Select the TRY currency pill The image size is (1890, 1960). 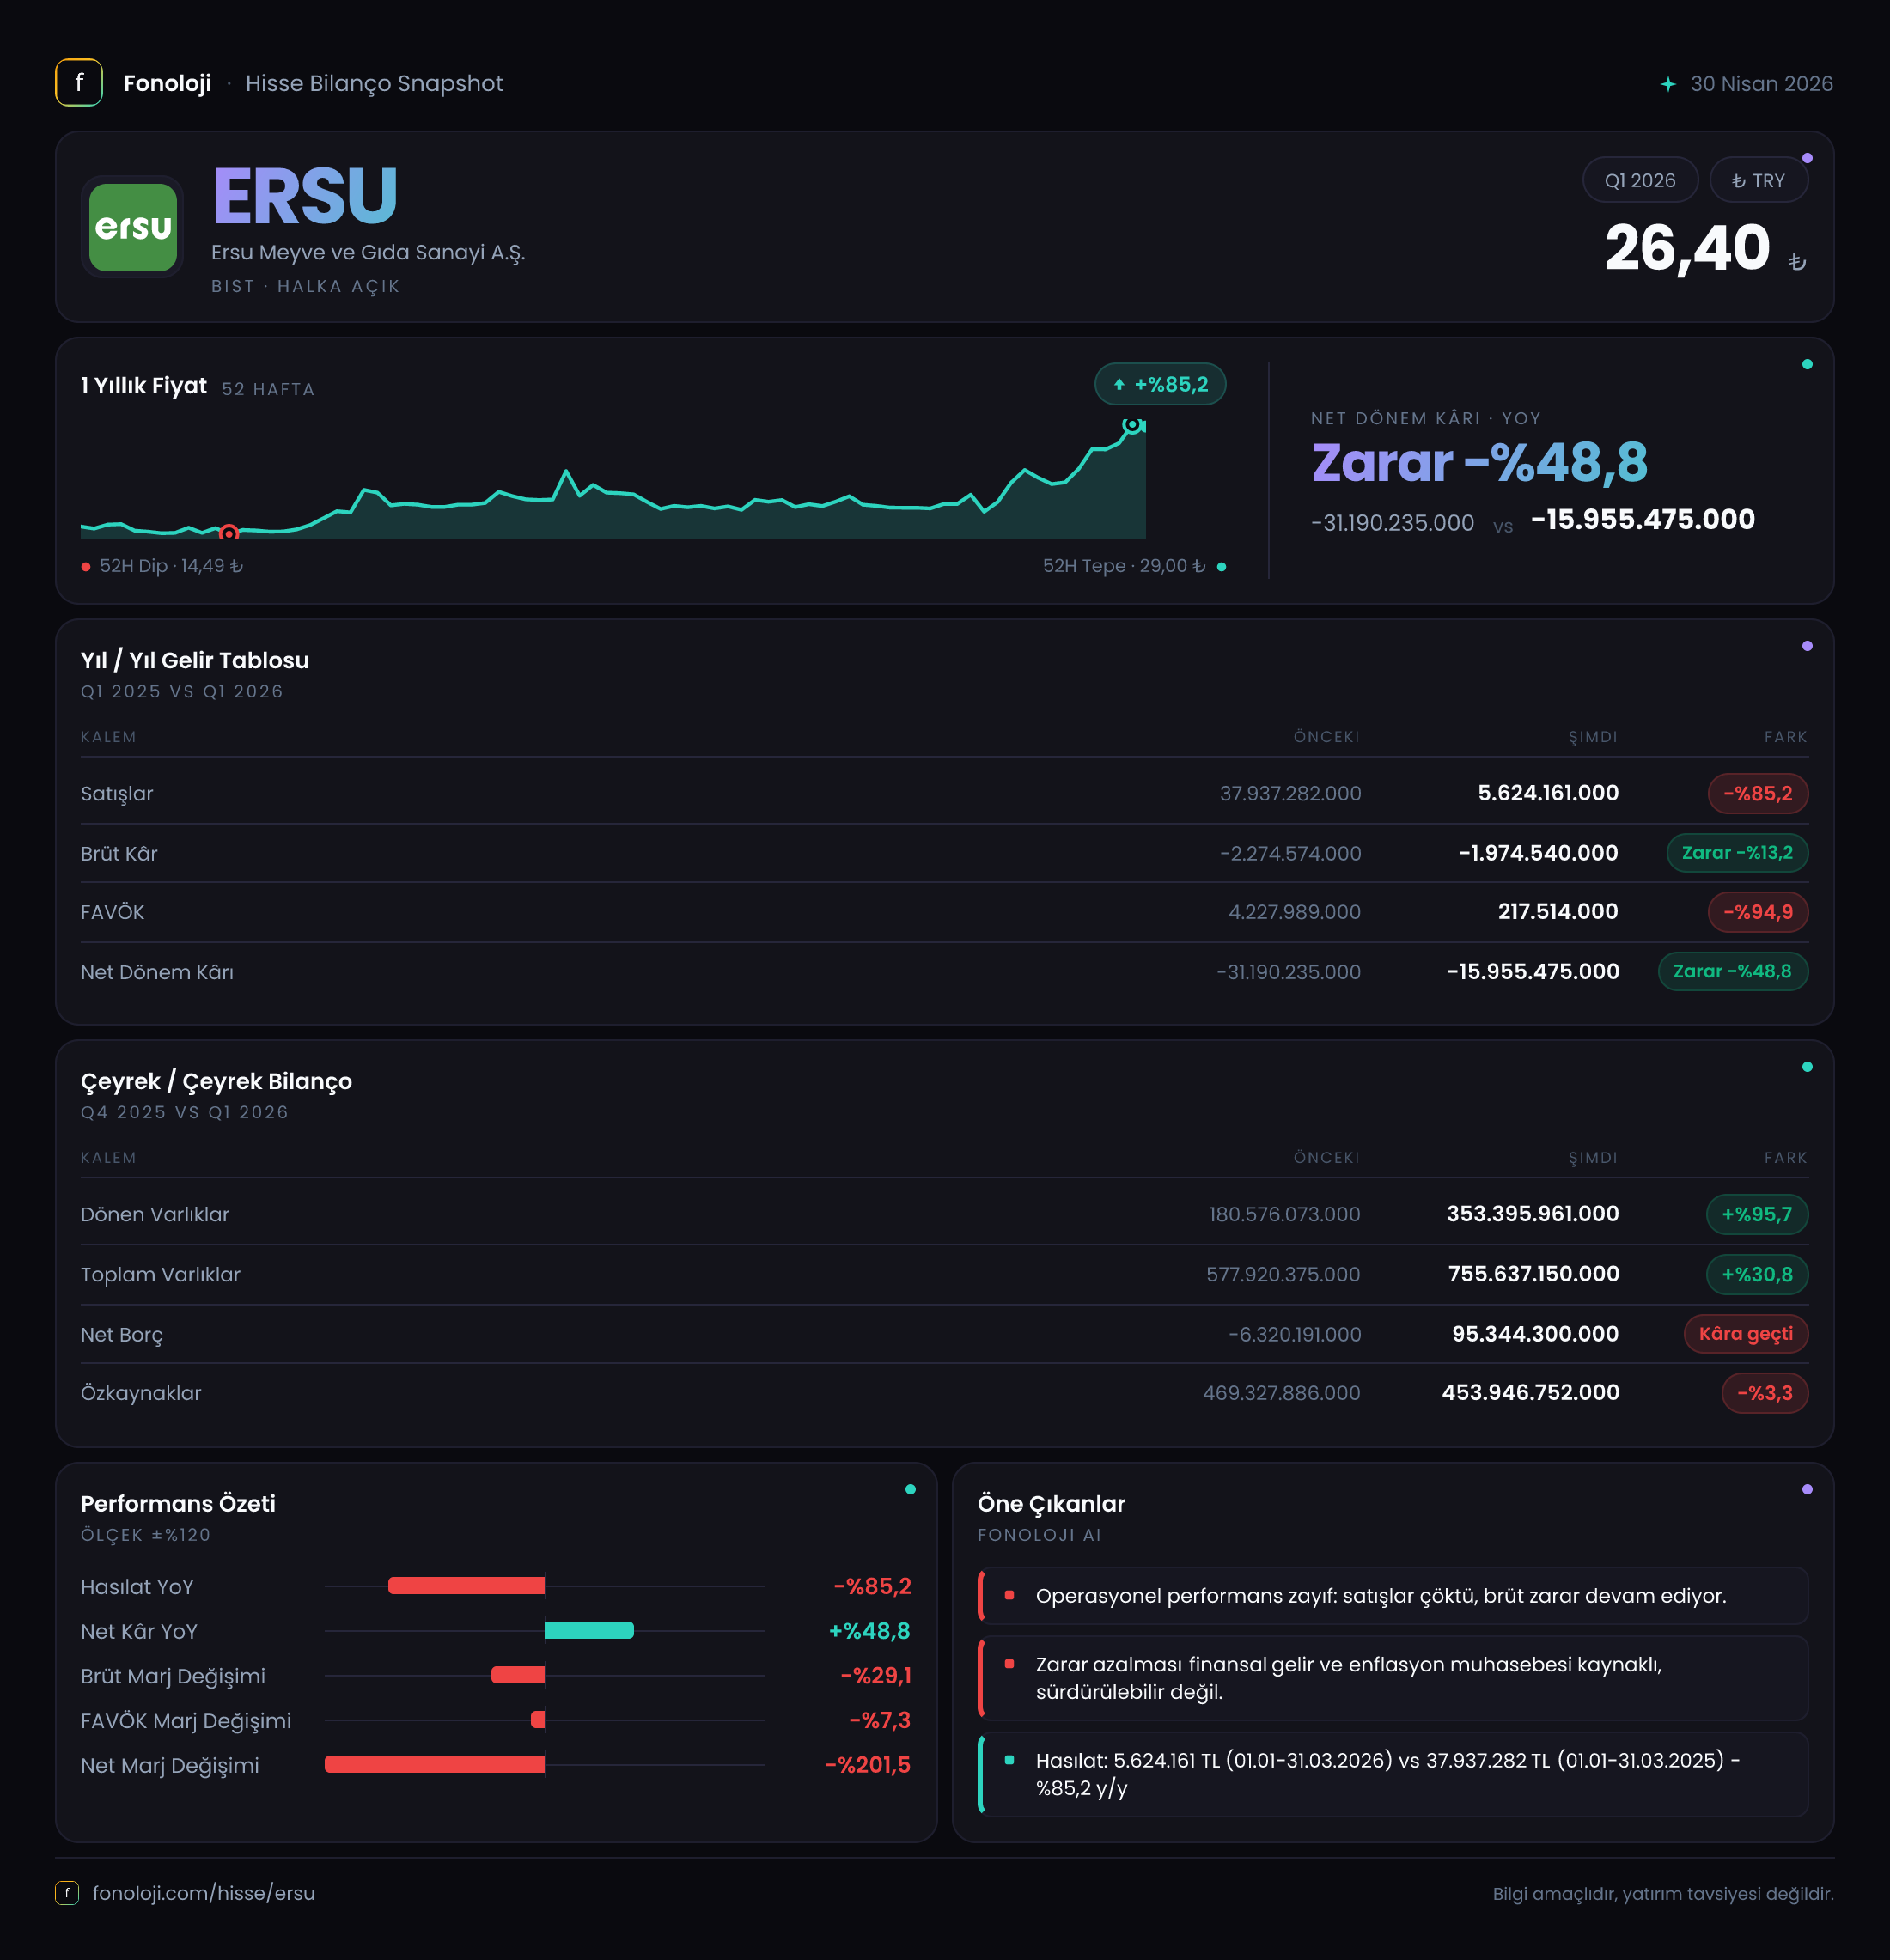tap(1758, 180)
